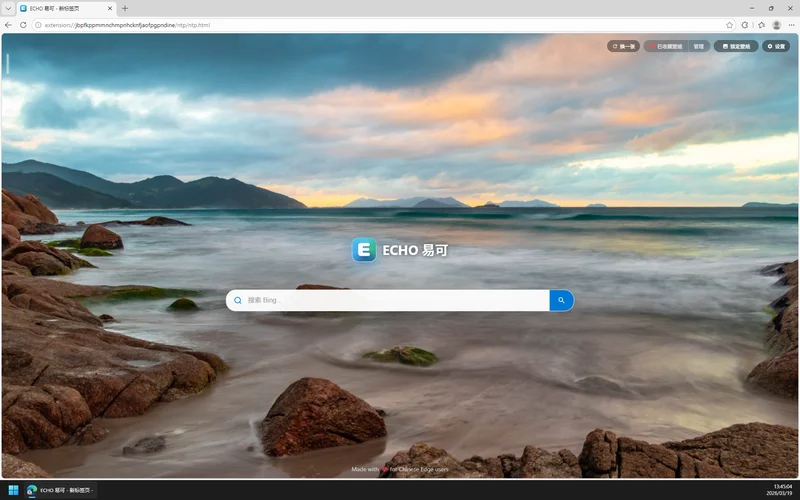The image size is (800, 500).
Task: Reload the page with the refresh icon
Action: click(x=22, y=24)
